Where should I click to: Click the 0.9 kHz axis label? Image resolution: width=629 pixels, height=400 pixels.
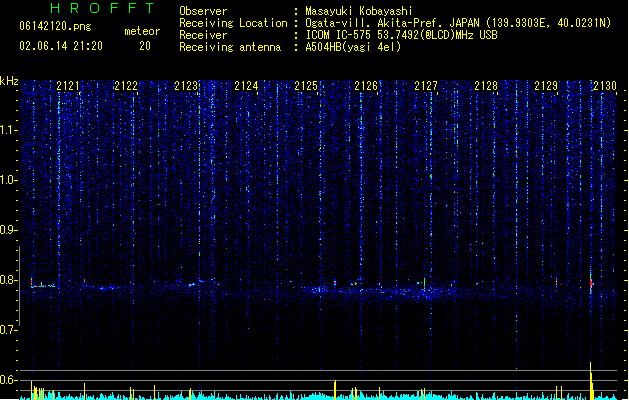(8, 230)
